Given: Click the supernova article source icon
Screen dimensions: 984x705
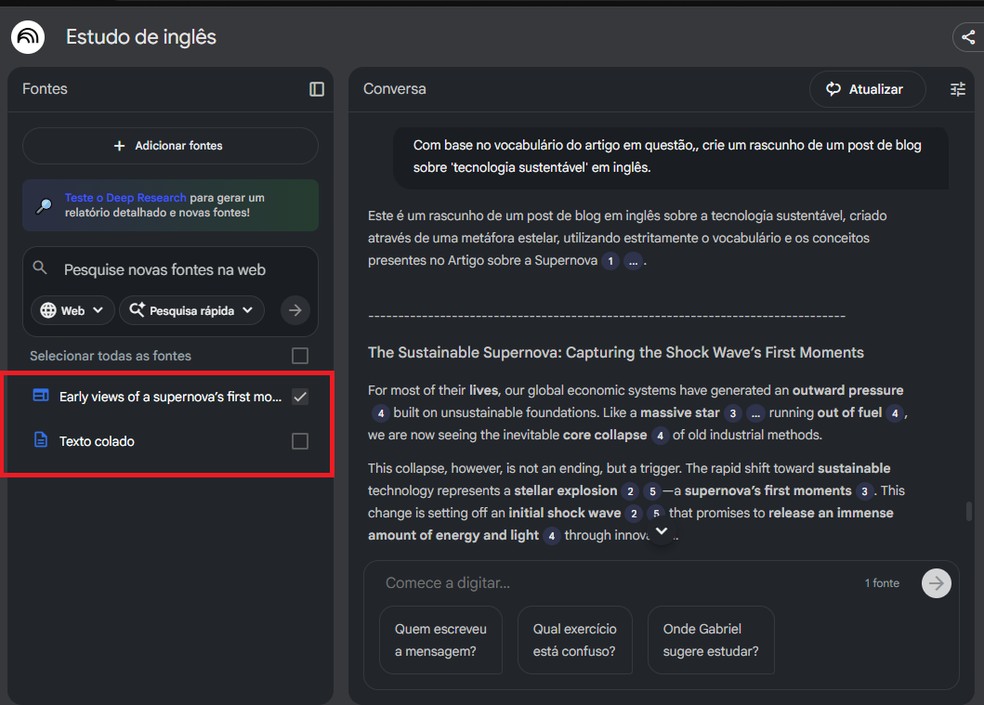Looking at the screenshot, I should coord(41,396).
